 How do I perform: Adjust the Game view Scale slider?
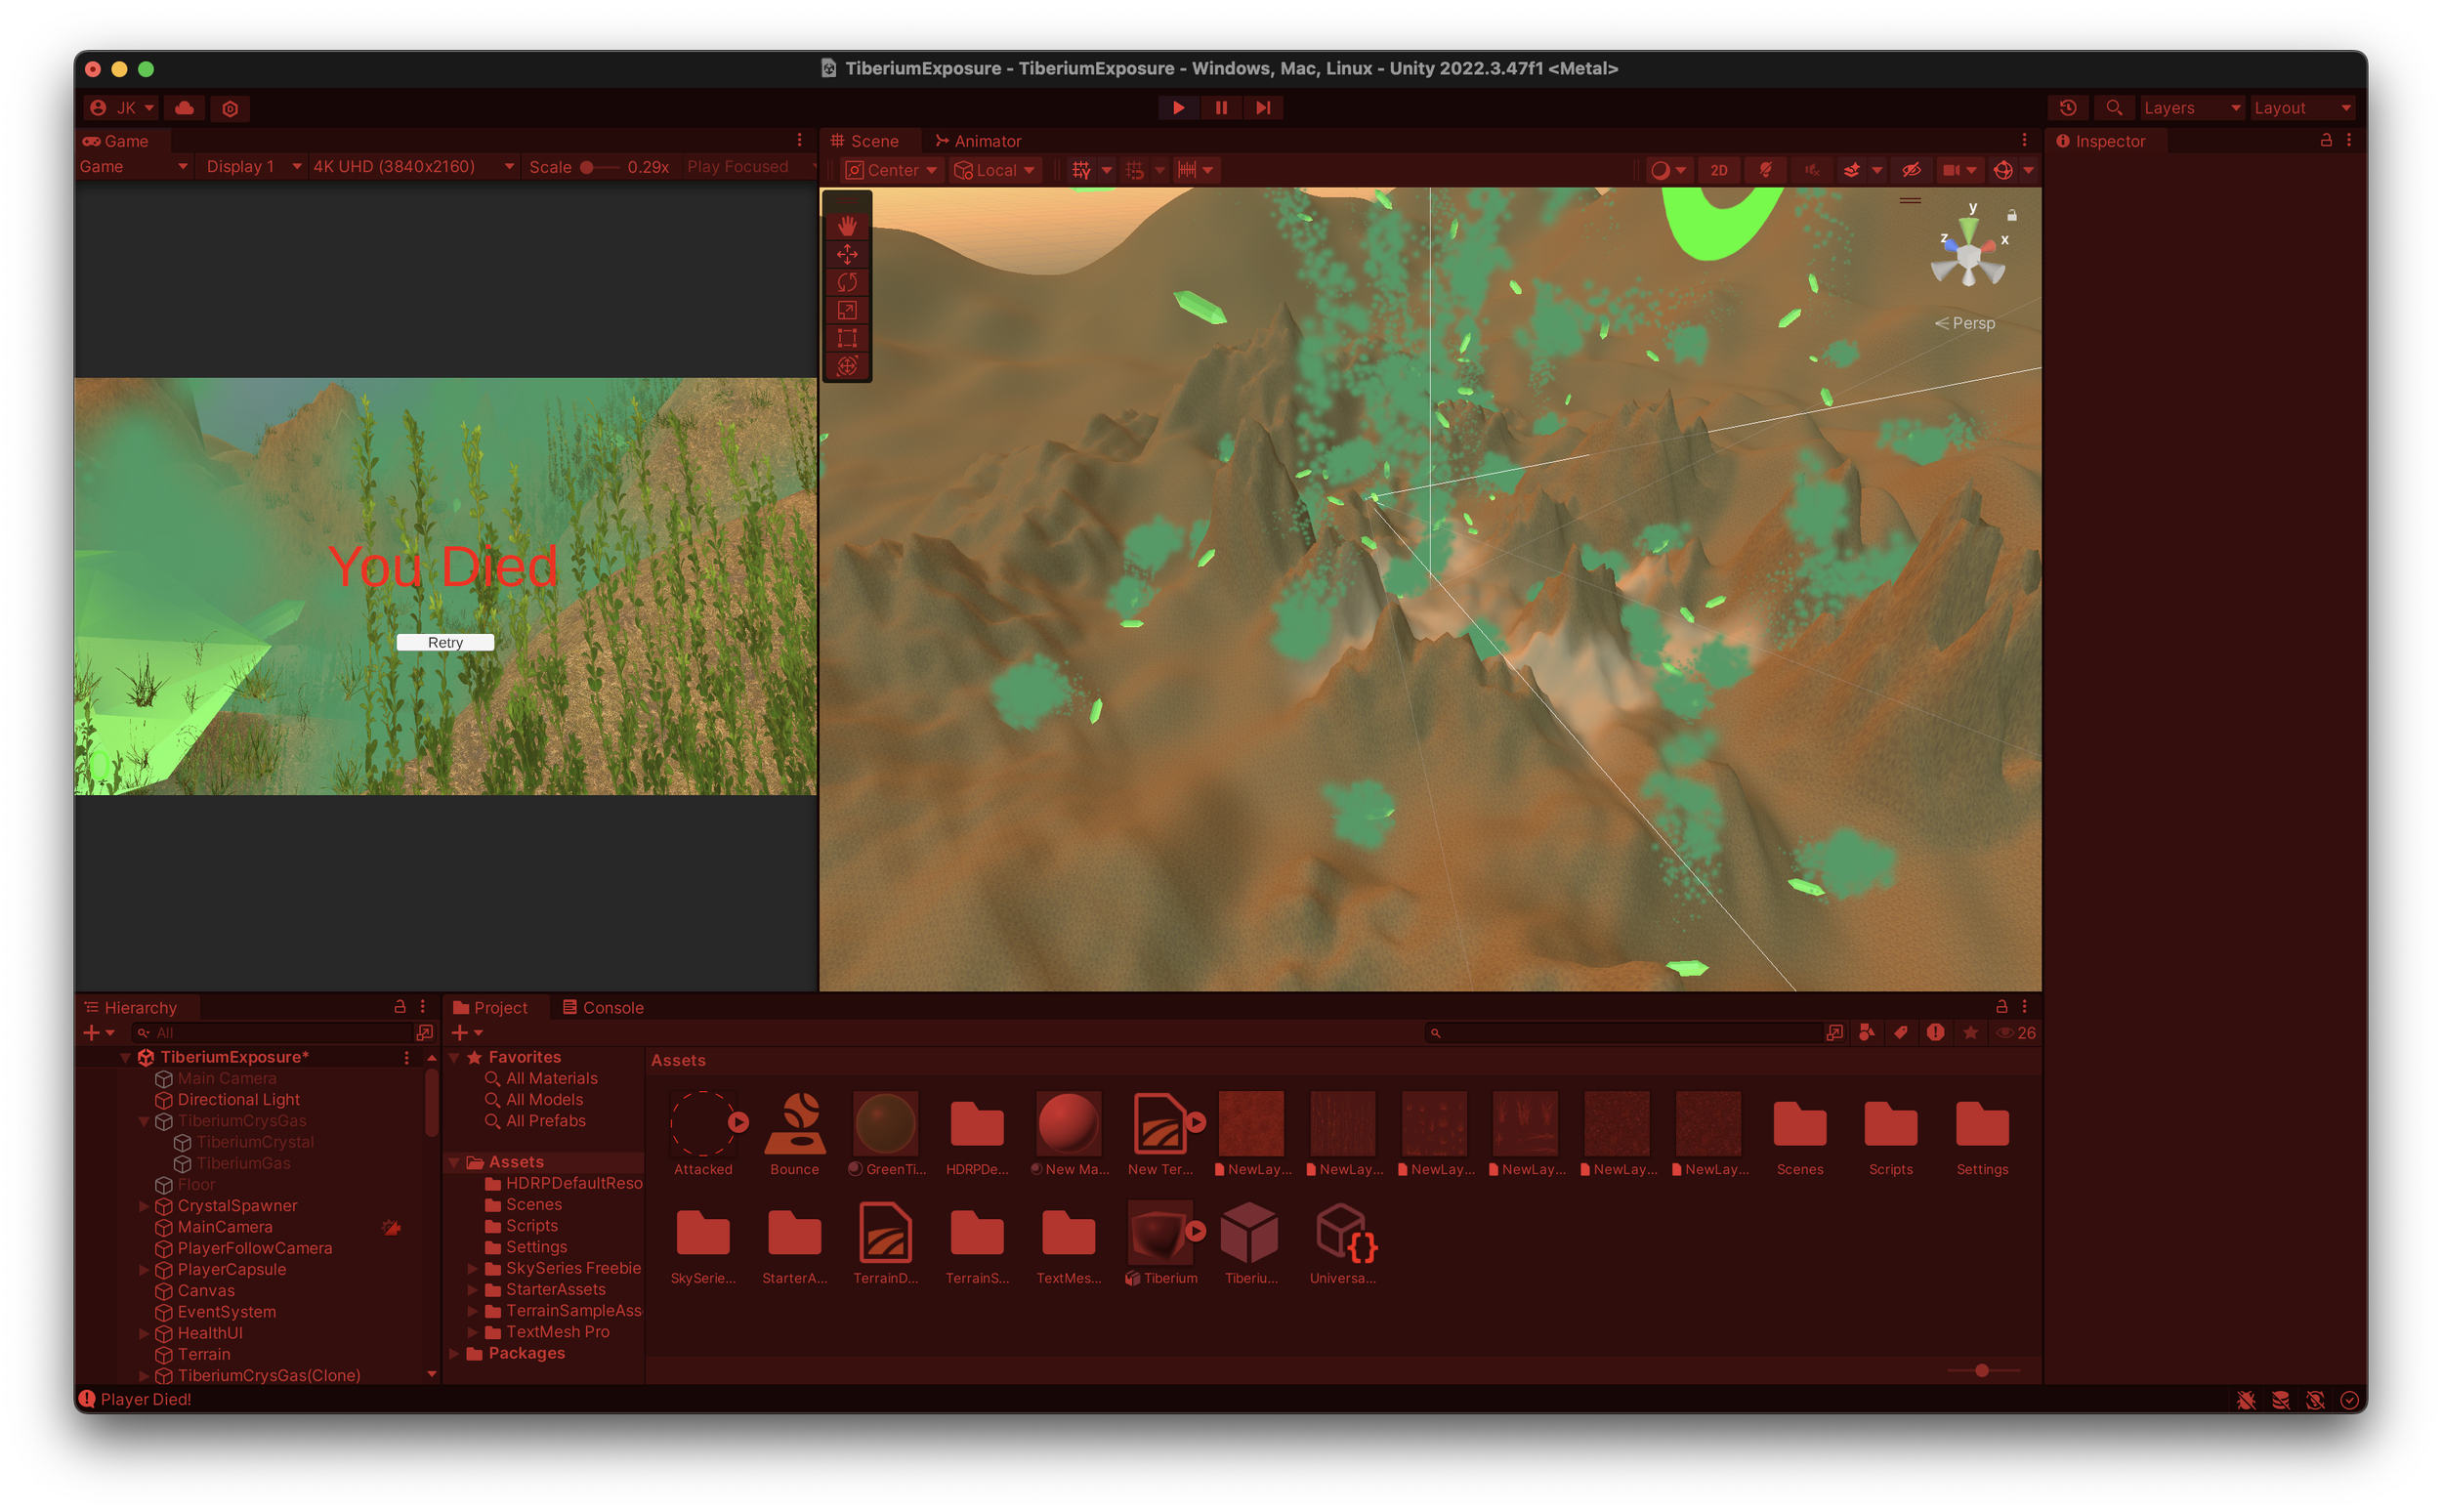[x=588, y=167]
